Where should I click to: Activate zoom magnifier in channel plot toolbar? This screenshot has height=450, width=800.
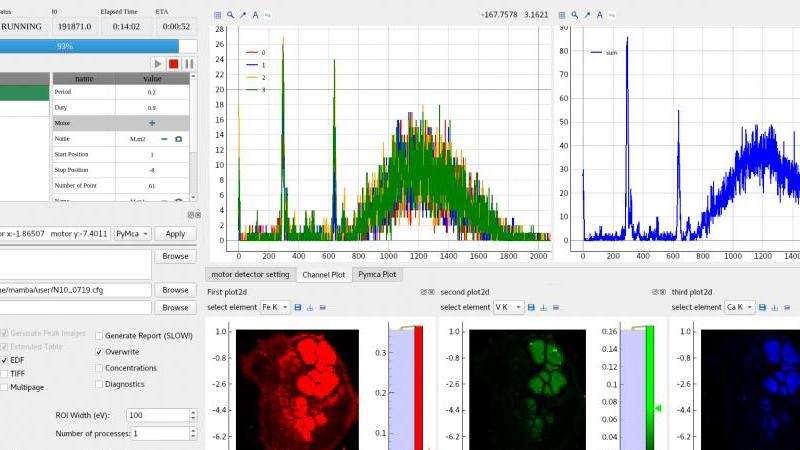tap(230, 15)
